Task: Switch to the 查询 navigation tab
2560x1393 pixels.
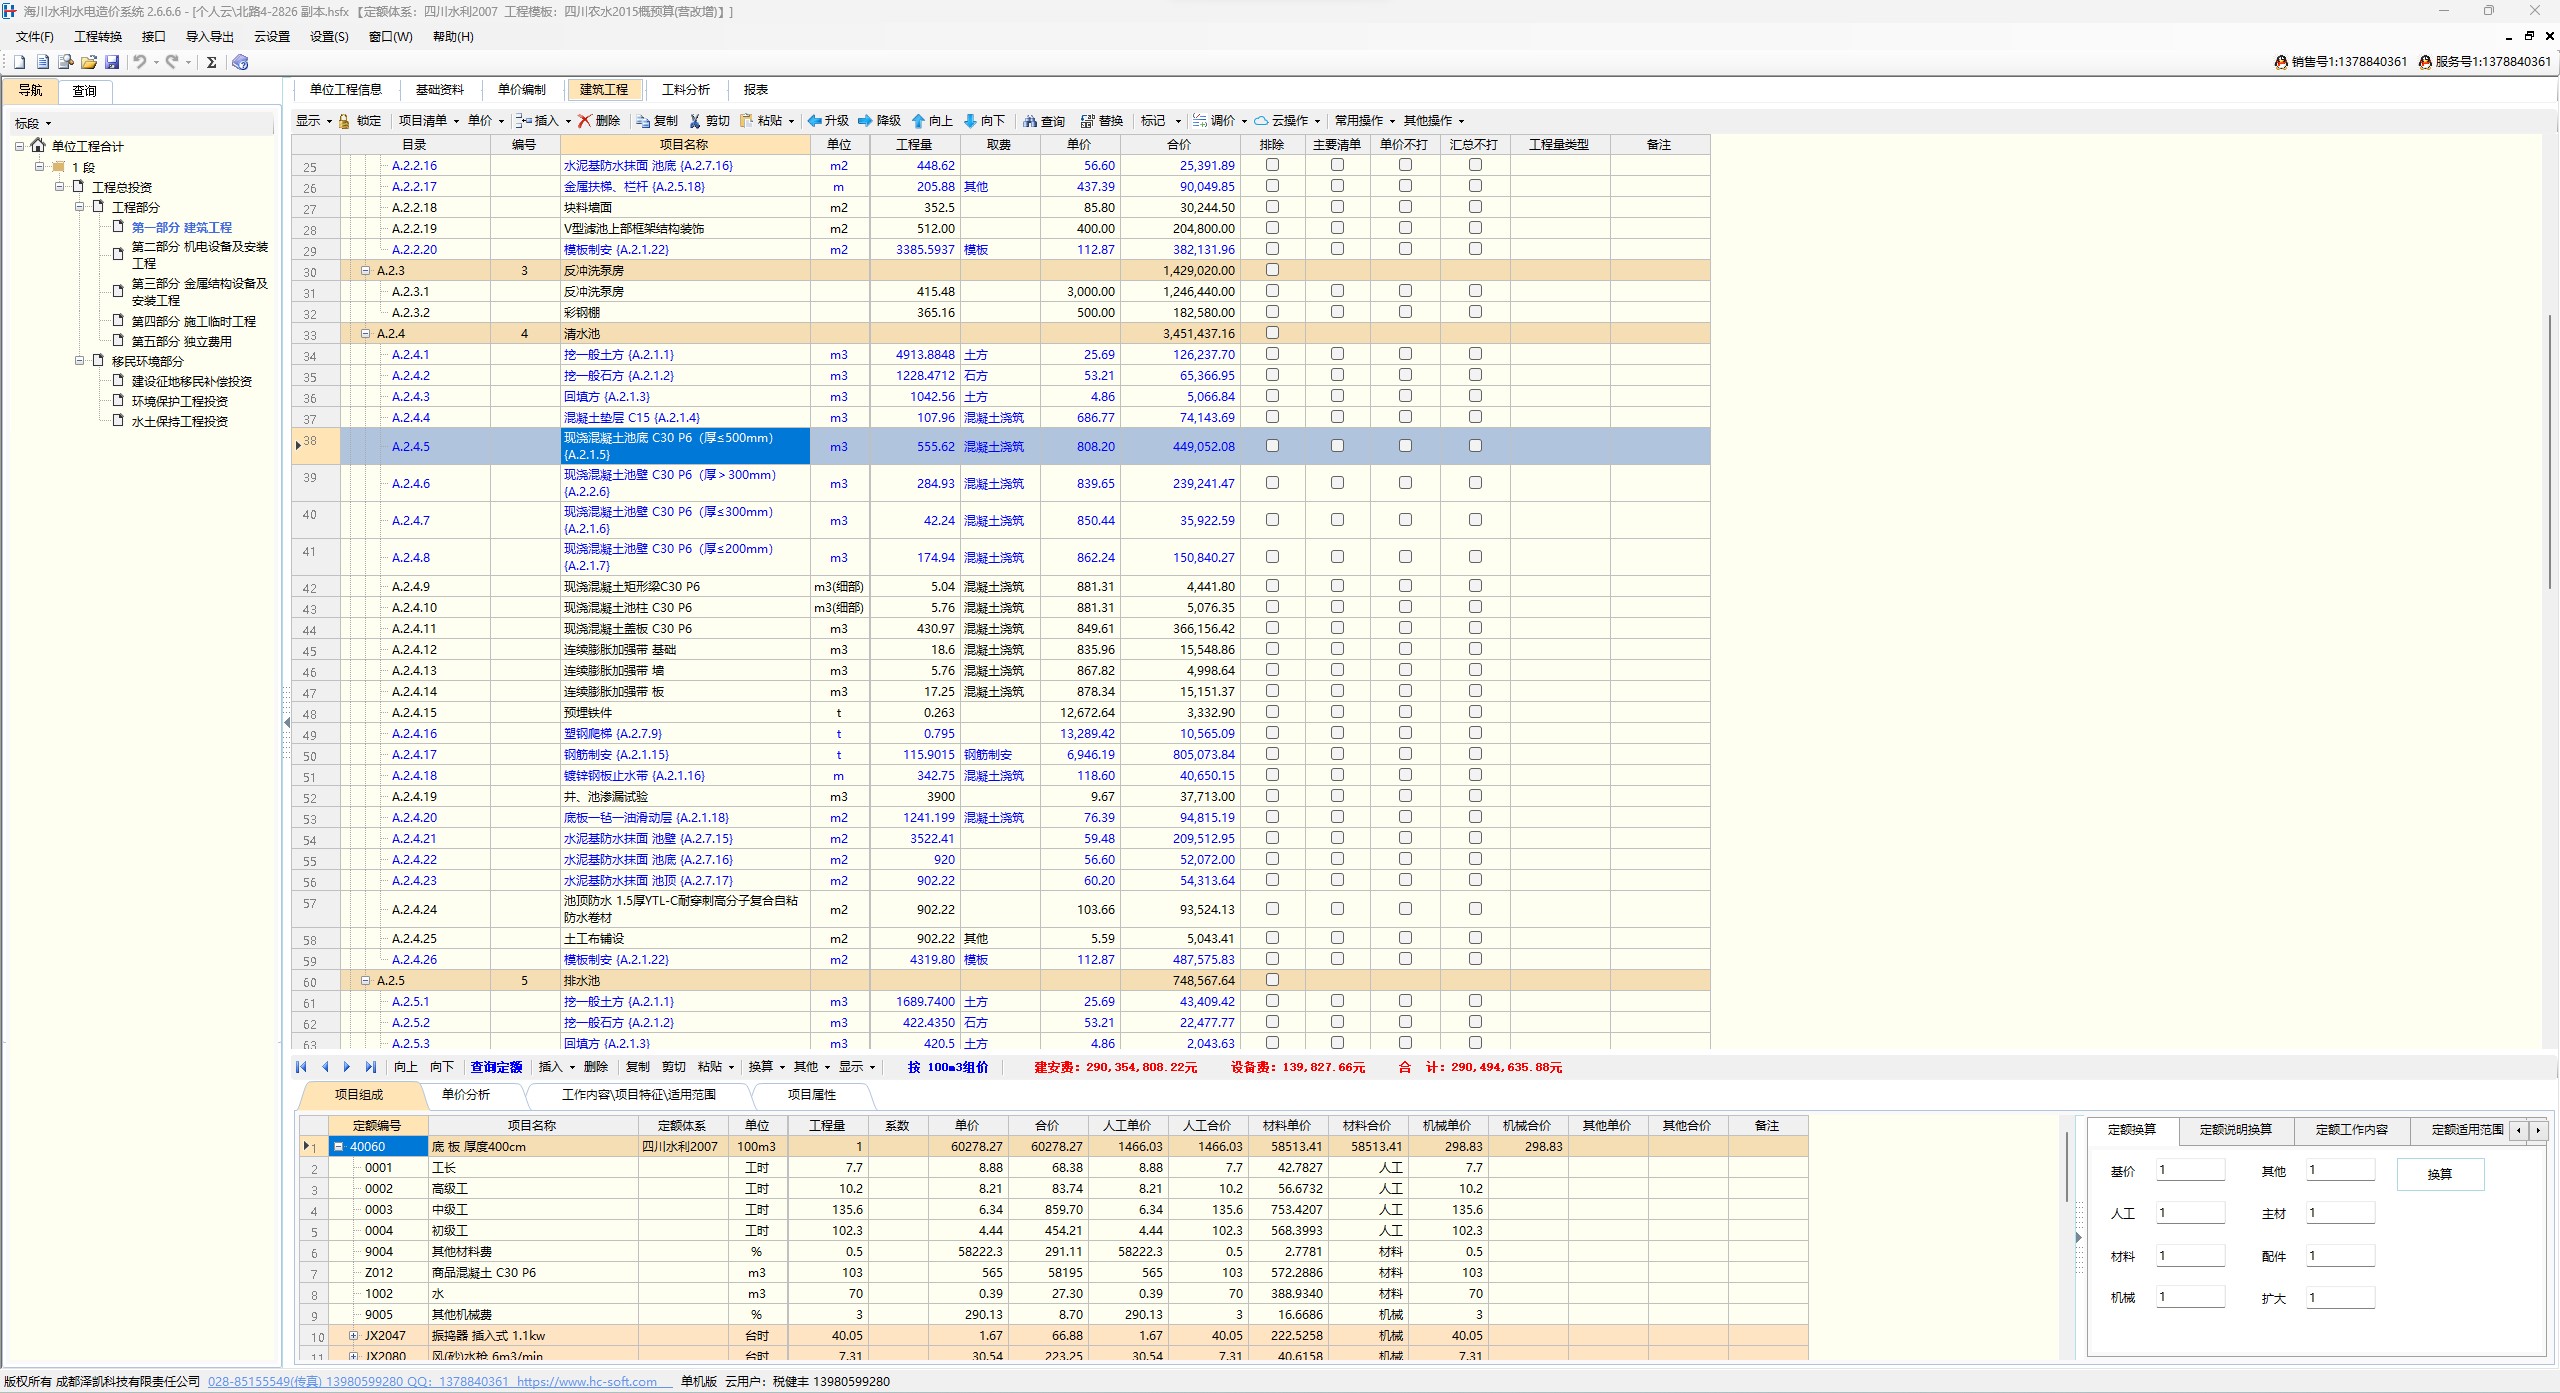Action: [x=85, y=91]
